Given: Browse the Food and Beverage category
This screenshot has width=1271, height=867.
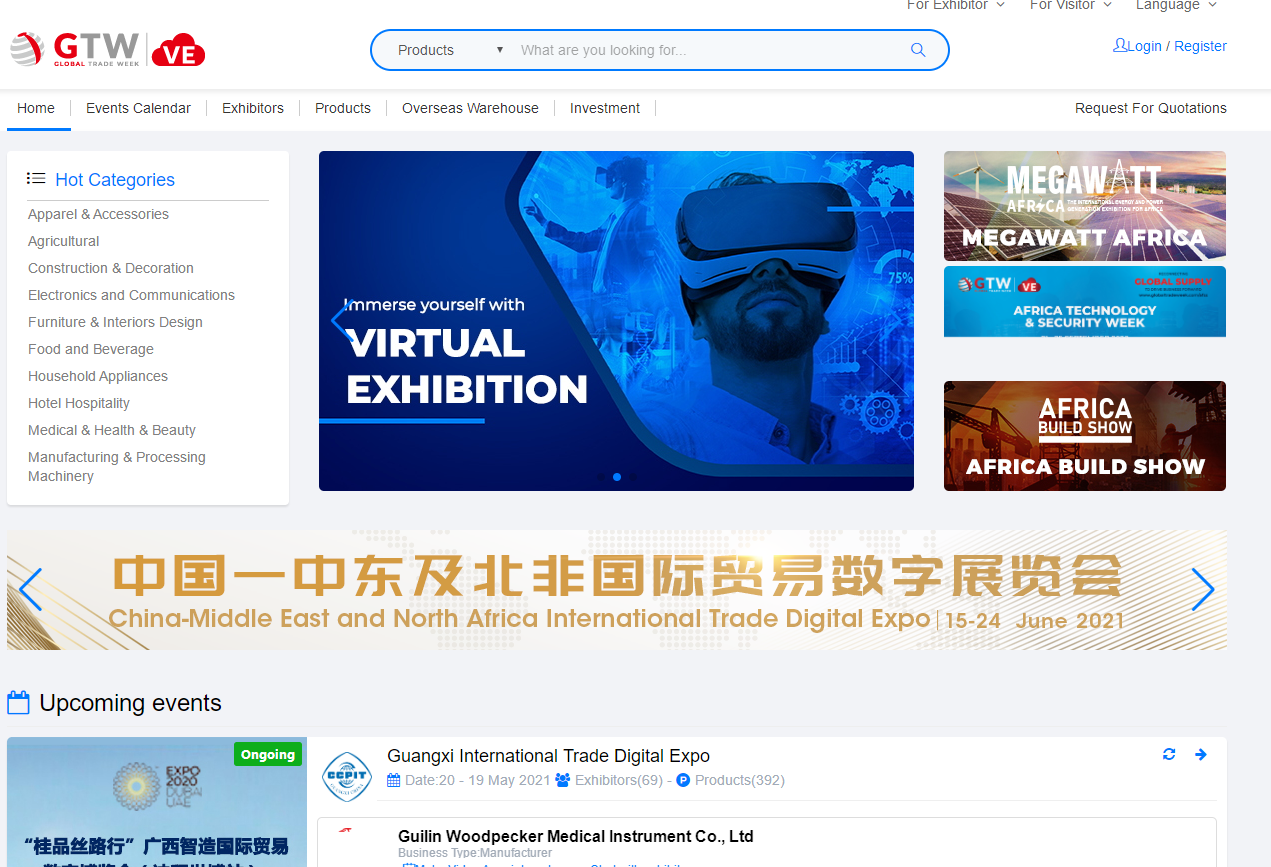Looking at the screenshot, I should [x=91, y=349].
